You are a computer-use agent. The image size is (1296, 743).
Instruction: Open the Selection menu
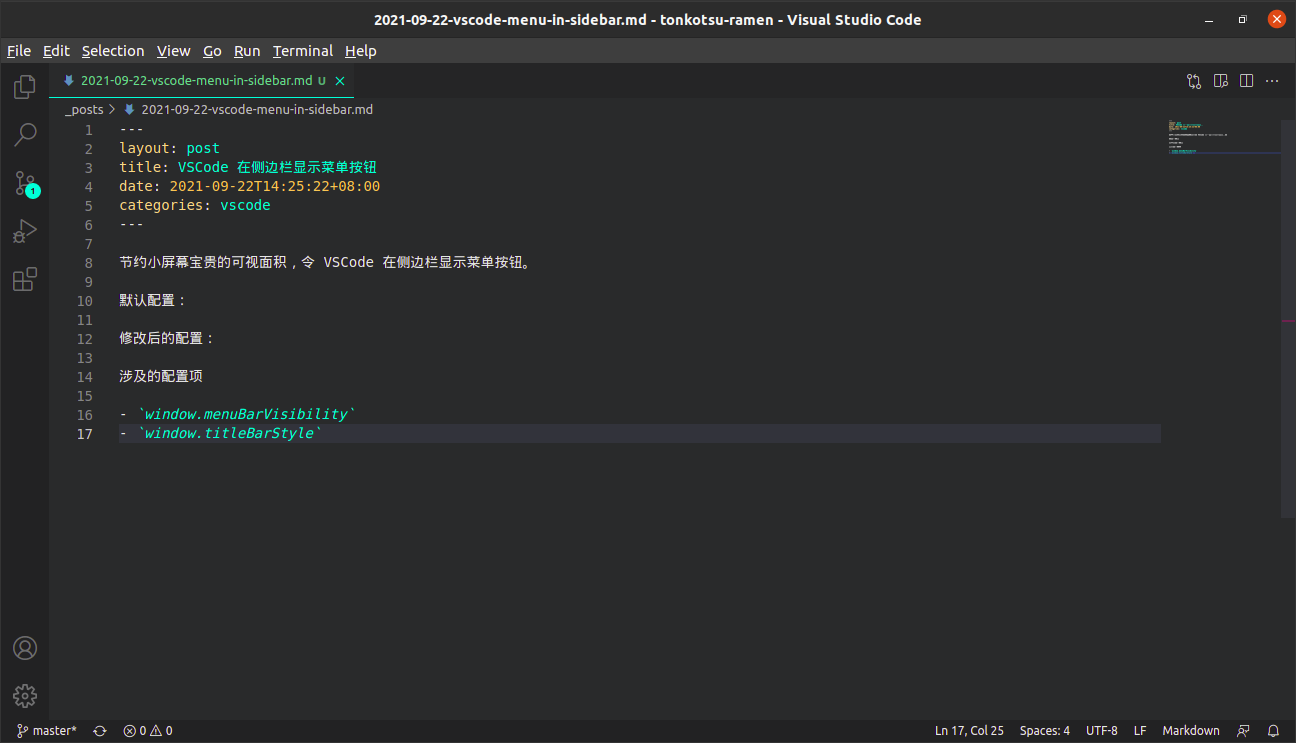[113, 51]
